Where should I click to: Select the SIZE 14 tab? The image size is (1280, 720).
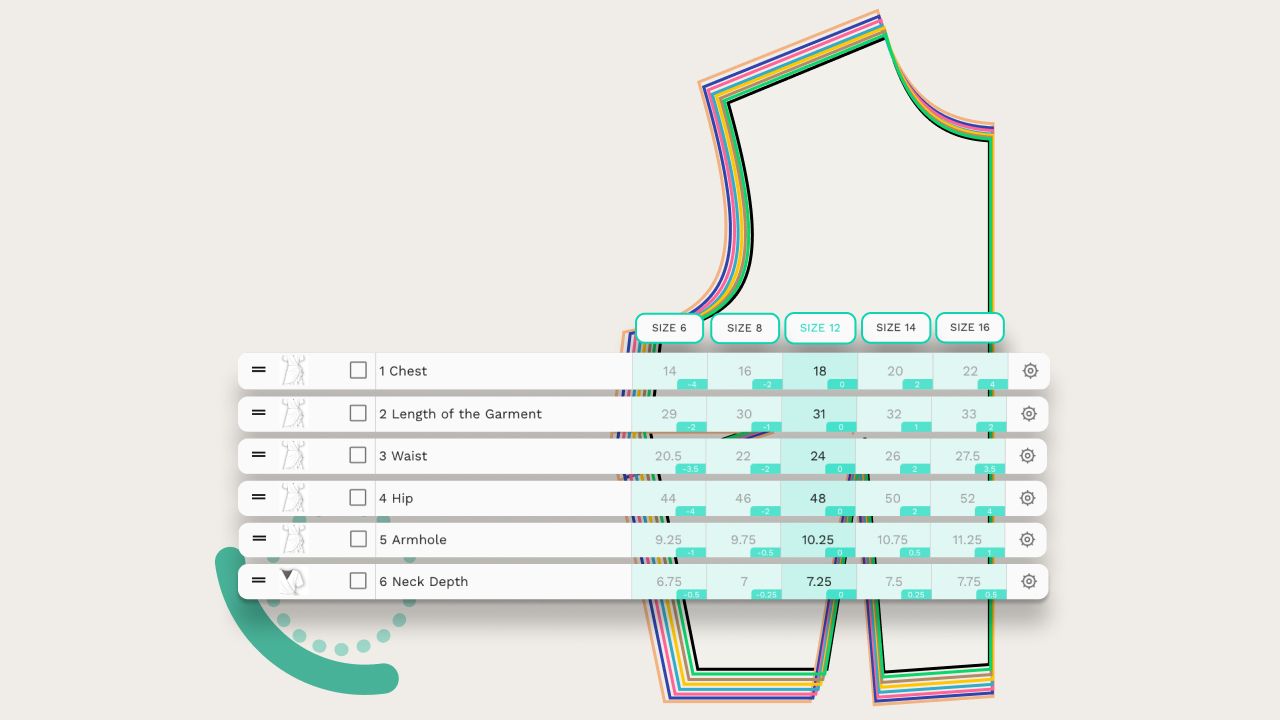pos(895,327)
